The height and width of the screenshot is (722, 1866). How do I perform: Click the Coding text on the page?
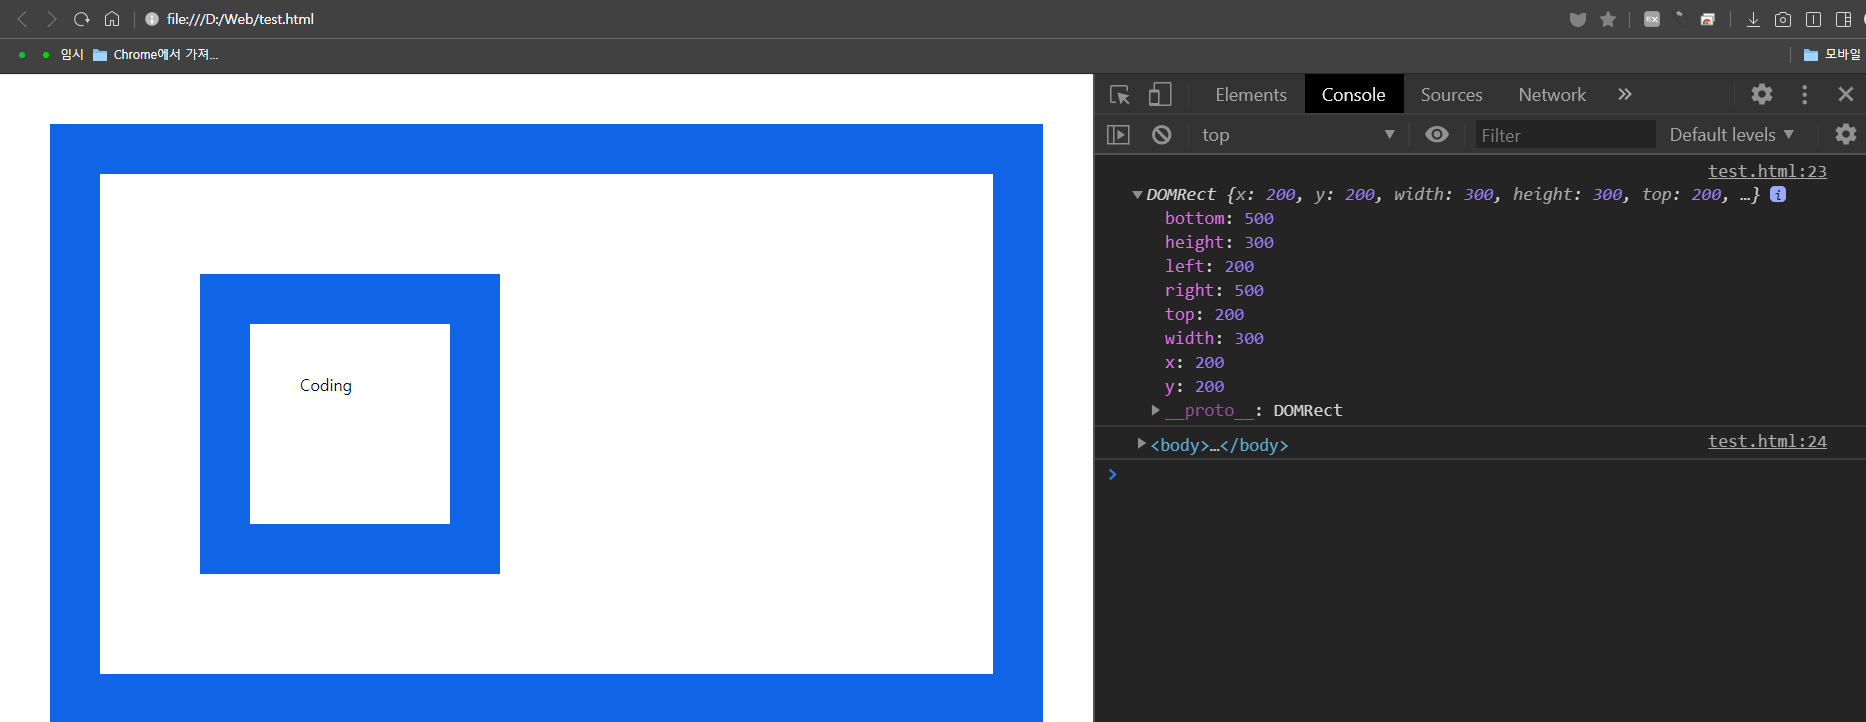[x=326, y=386]
